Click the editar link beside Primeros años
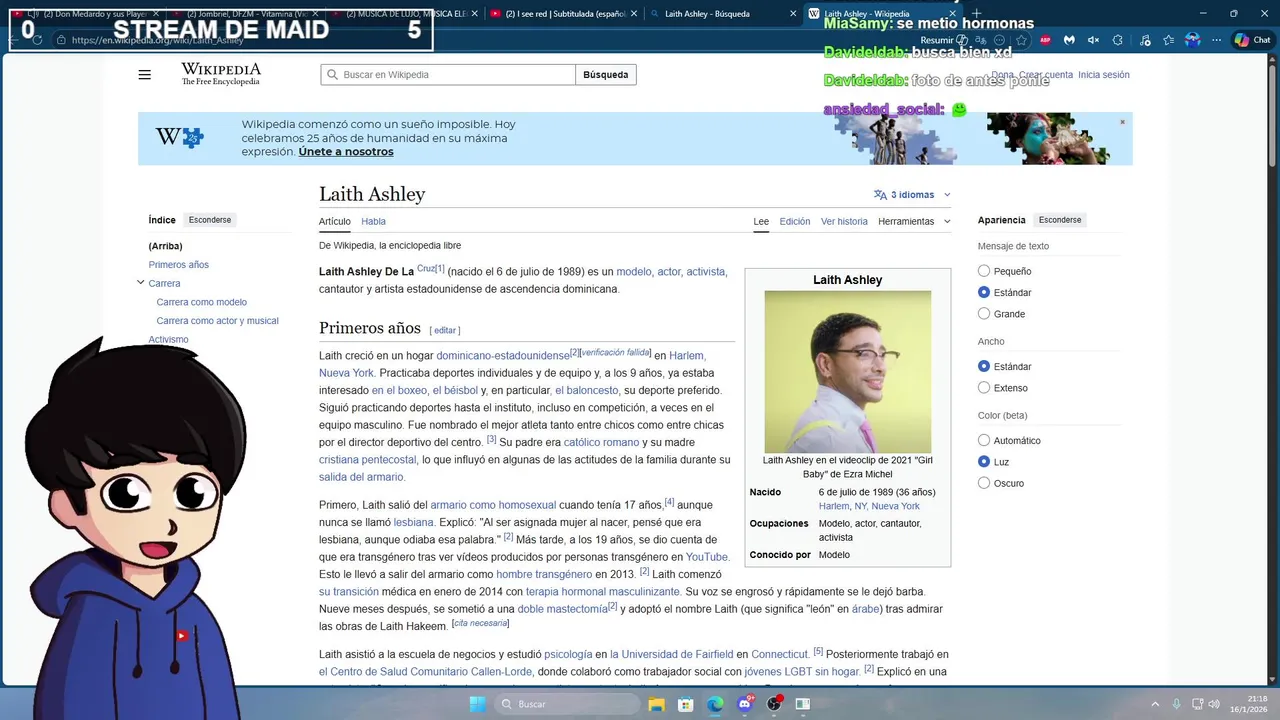Image resolution: width=1280 pixels, height=720 pixels. (x=445, y=330)
